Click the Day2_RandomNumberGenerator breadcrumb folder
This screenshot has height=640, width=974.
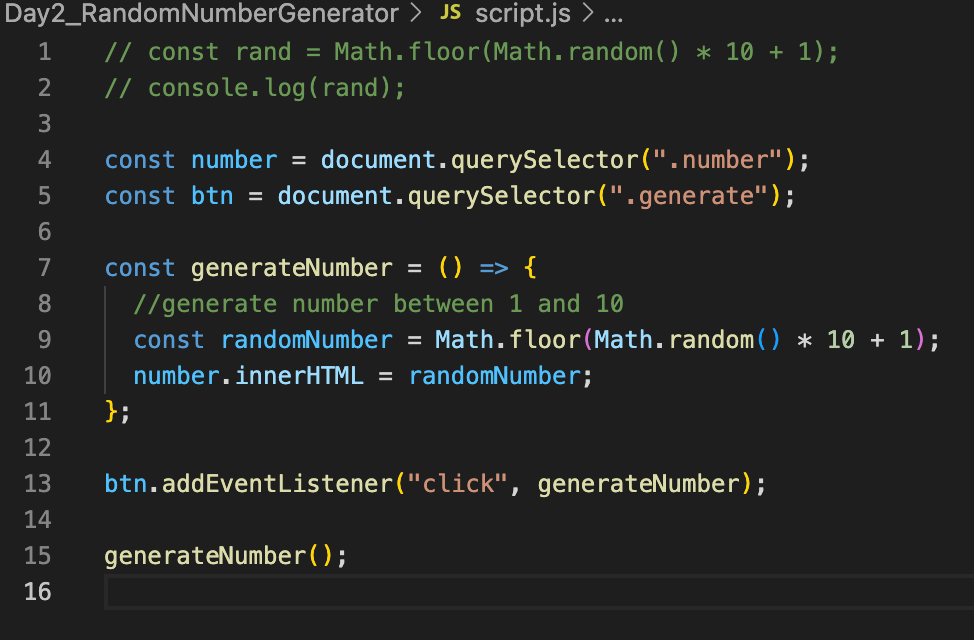(x=201, y=14)
